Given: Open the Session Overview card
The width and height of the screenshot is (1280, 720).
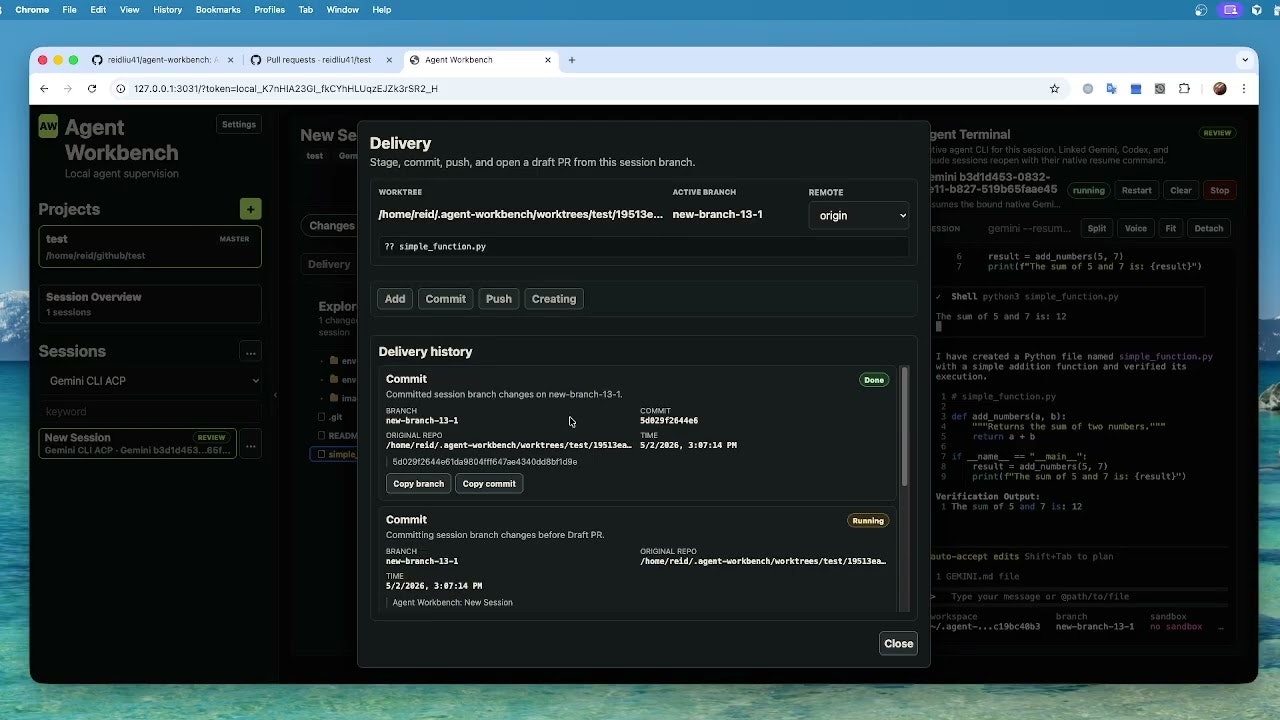Looking at the screenshot, I should pyautogui.click(x=150, y=304).
